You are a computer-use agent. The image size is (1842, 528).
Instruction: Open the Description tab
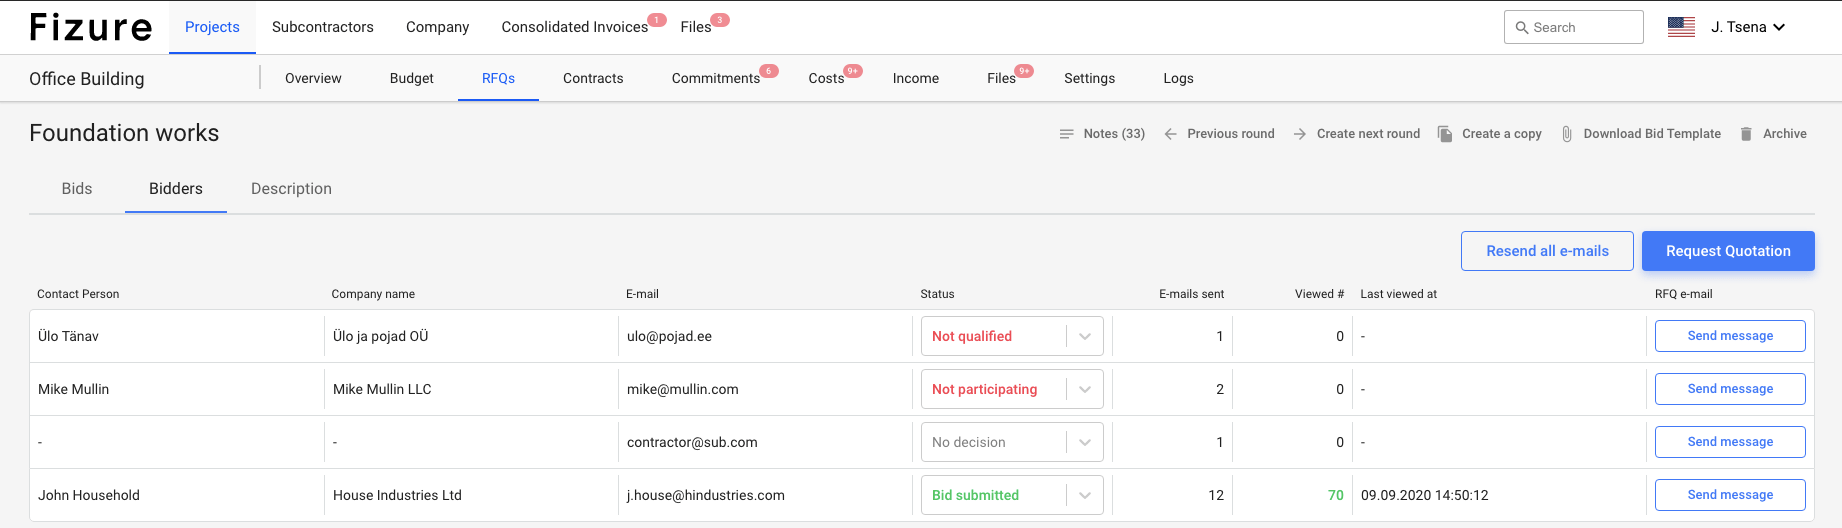pyautogui.click(x=291, y=189)
